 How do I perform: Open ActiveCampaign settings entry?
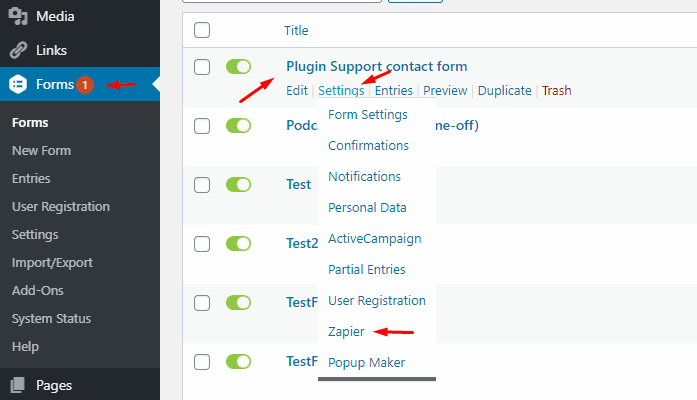(x=374, y=239)
